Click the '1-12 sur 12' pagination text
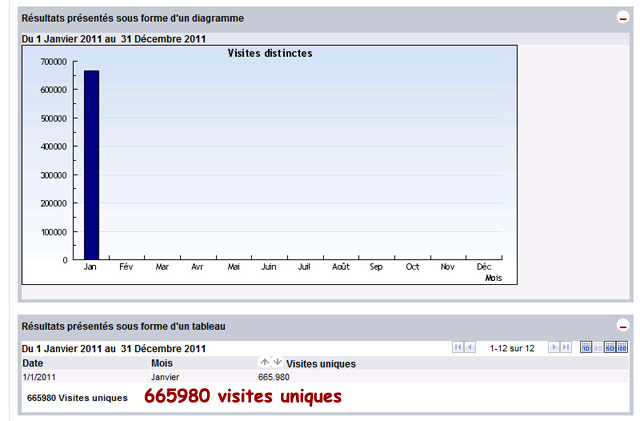640x421 pixels. 512,348
